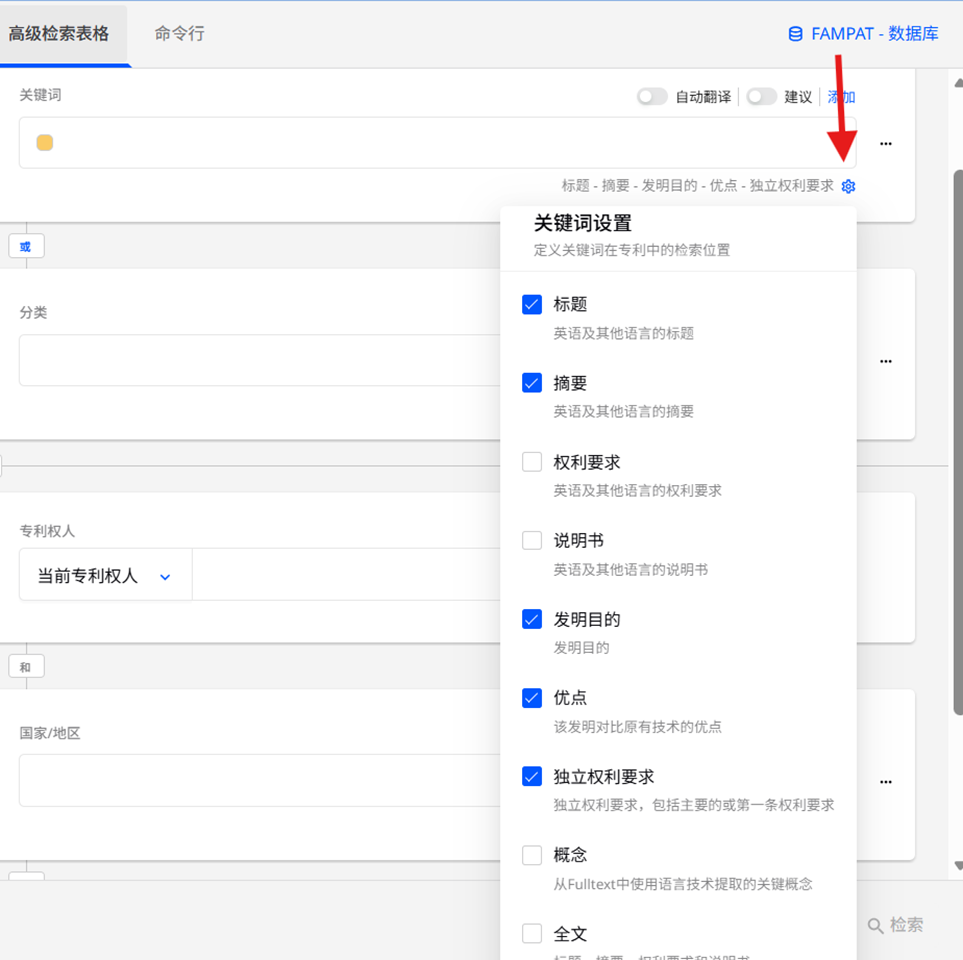
Task: Click the 分类 input field
Action: [x=260, y=360]
